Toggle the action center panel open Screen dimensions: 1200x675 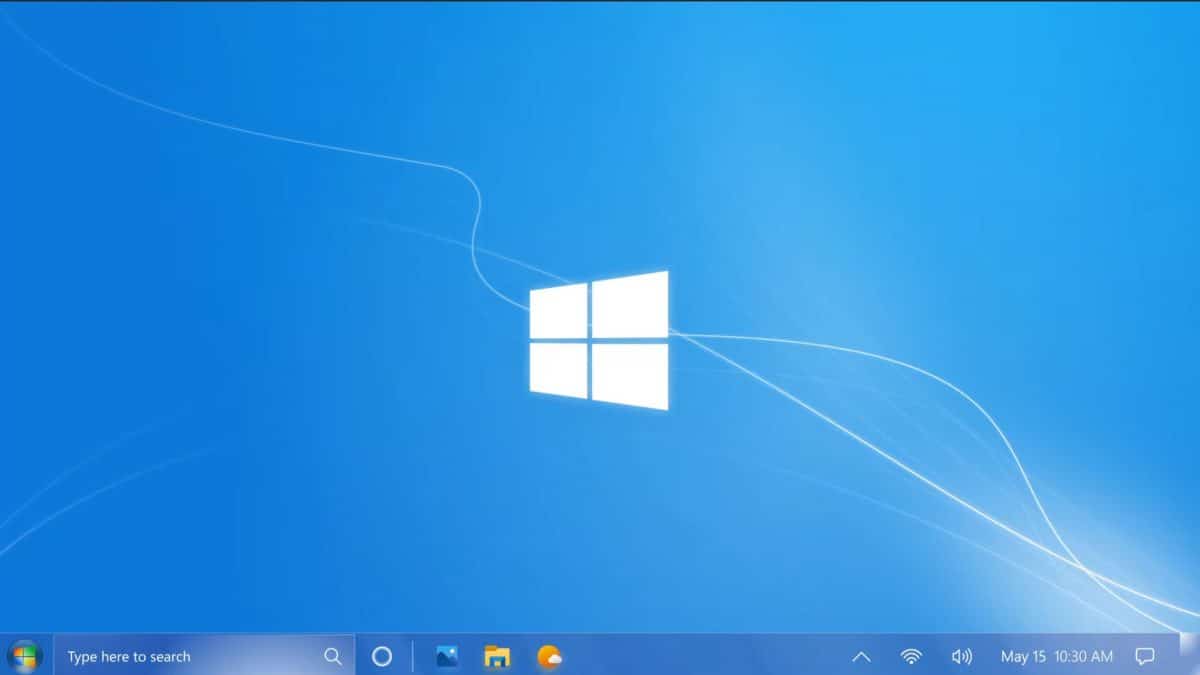coord(1146,657)
